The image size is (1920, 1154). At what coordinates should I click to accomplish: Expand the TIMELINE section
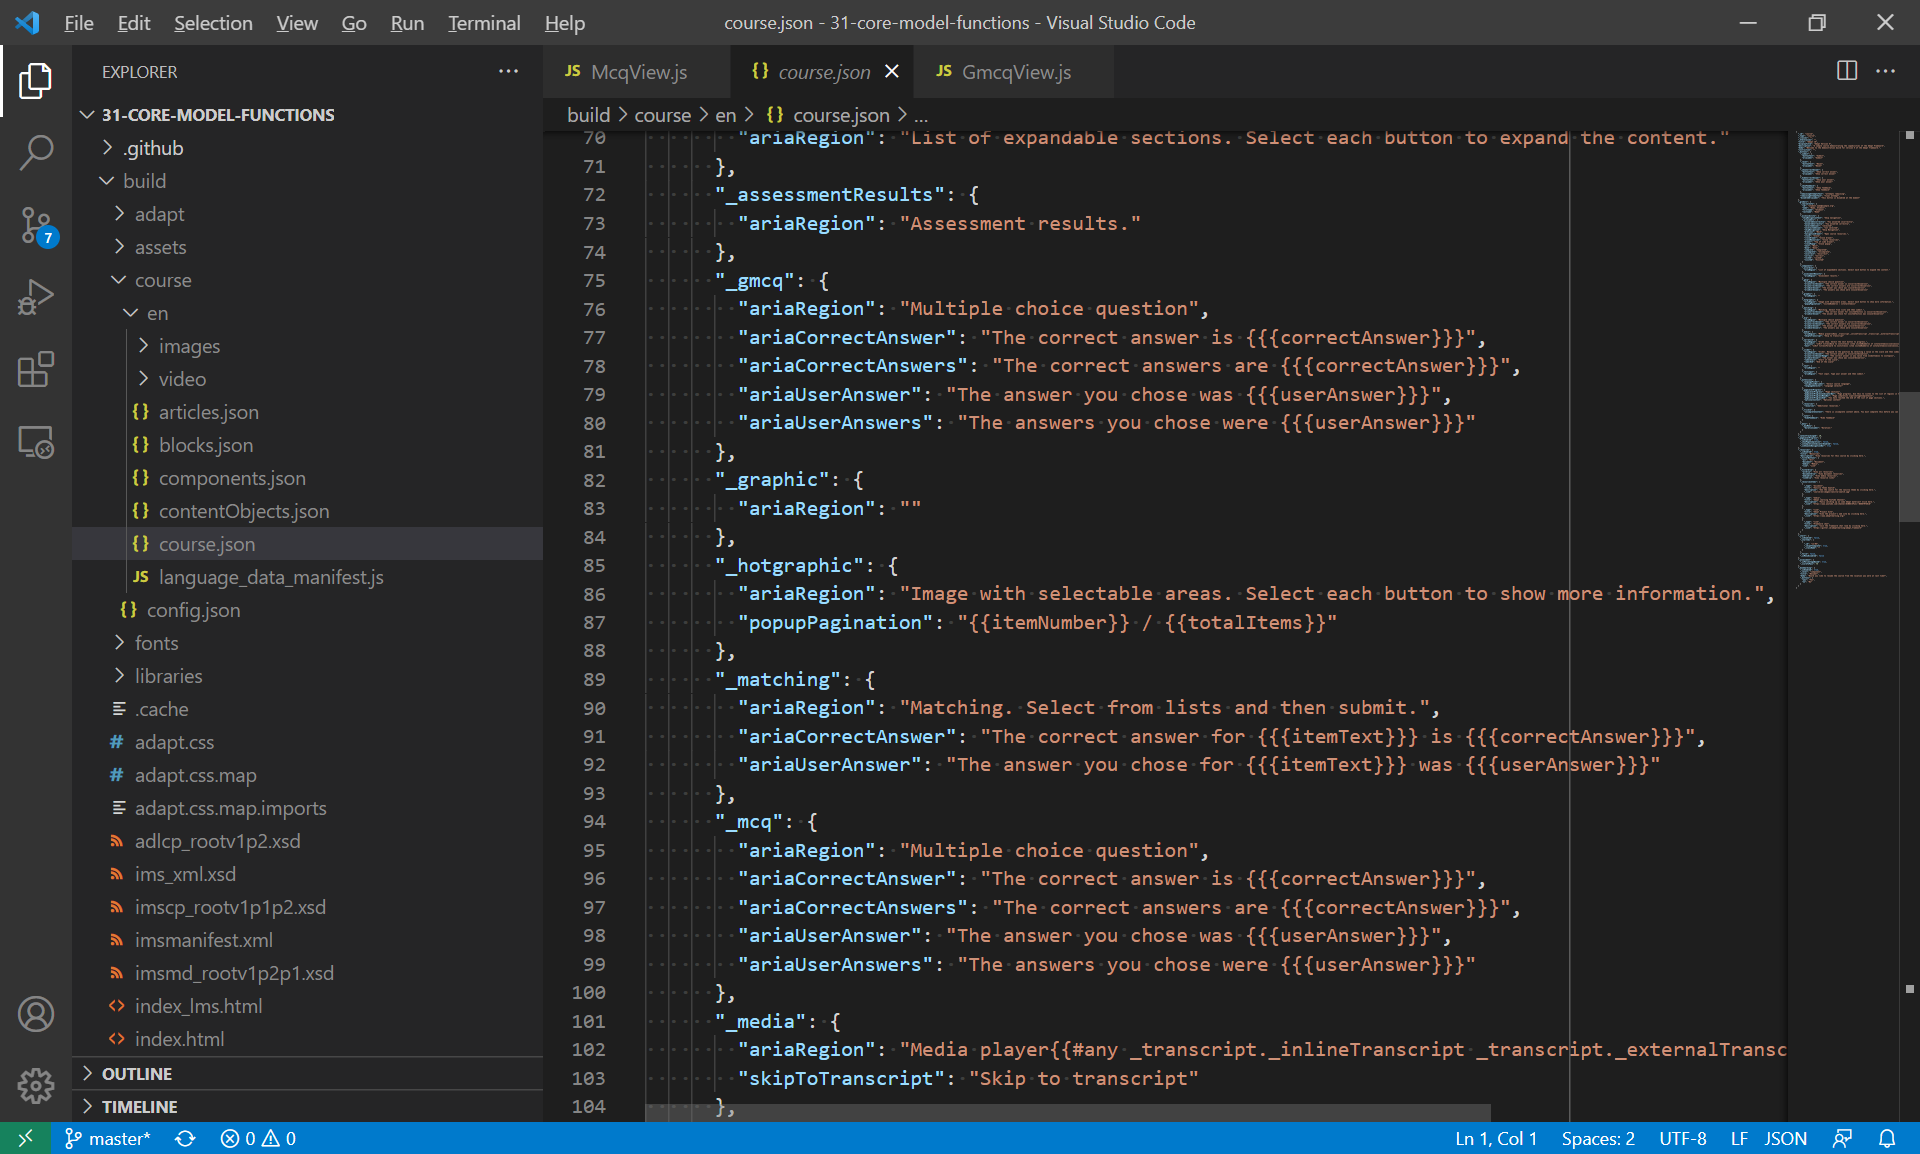point(139,1106)
